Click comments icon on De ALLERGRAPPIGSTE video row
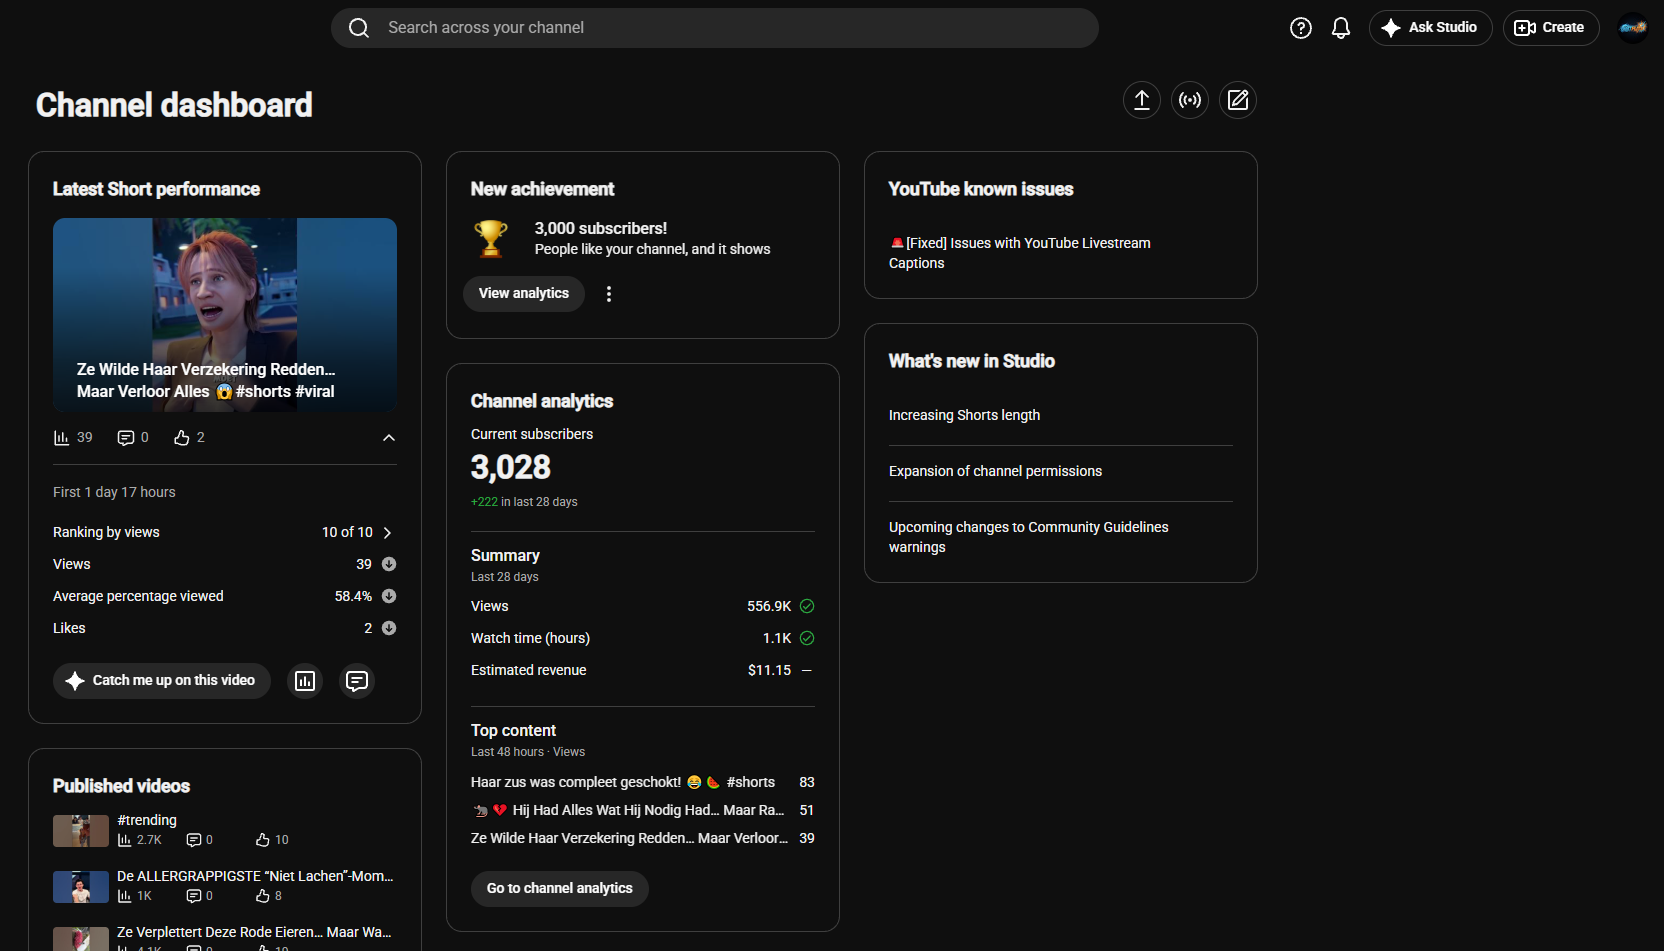The image size is (1664, 951). pos(194,896)
